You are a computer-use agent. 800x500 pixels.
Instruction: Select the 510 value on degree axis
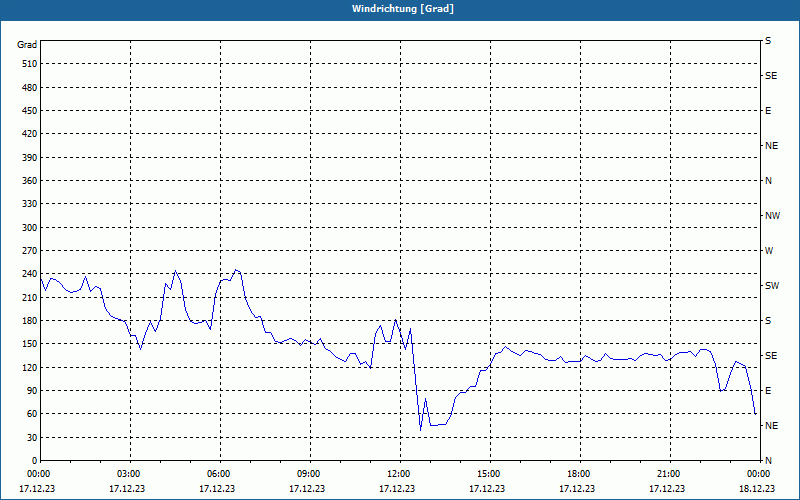coord(30,64)
